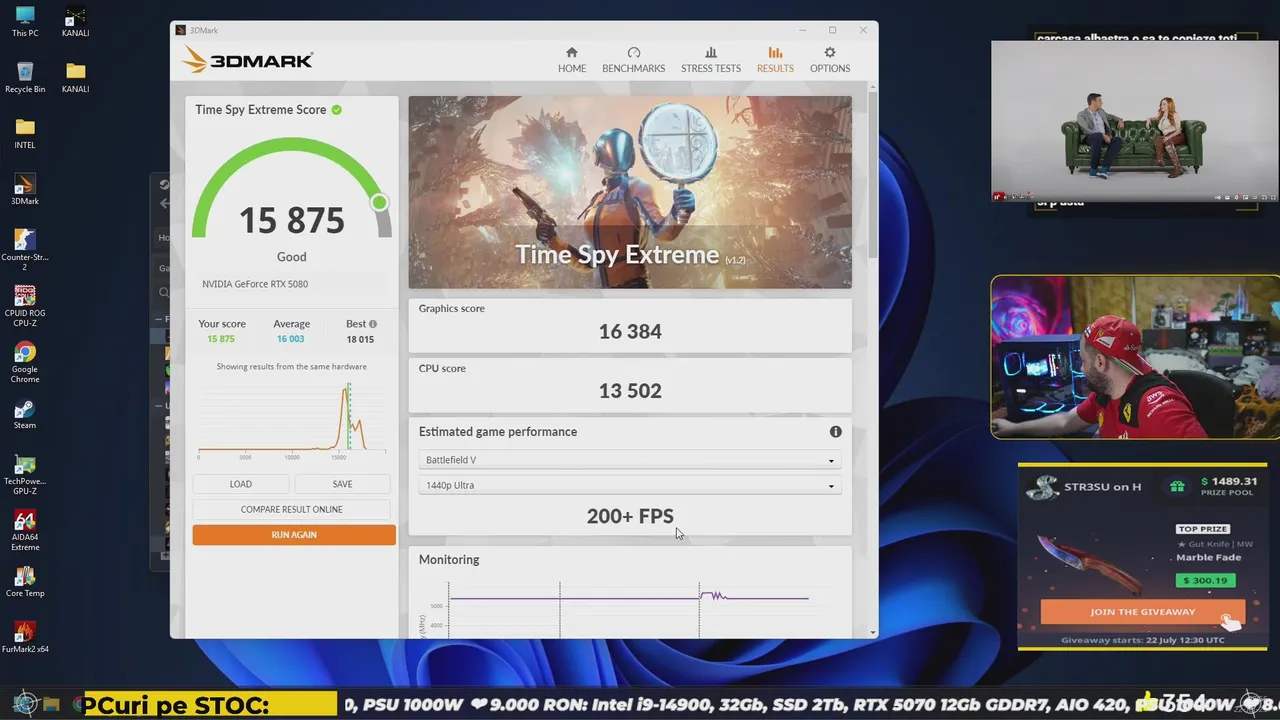This screenshot has width=1280, height=720.
Task: Click the CPU score value 13 502
Action: 630,391
